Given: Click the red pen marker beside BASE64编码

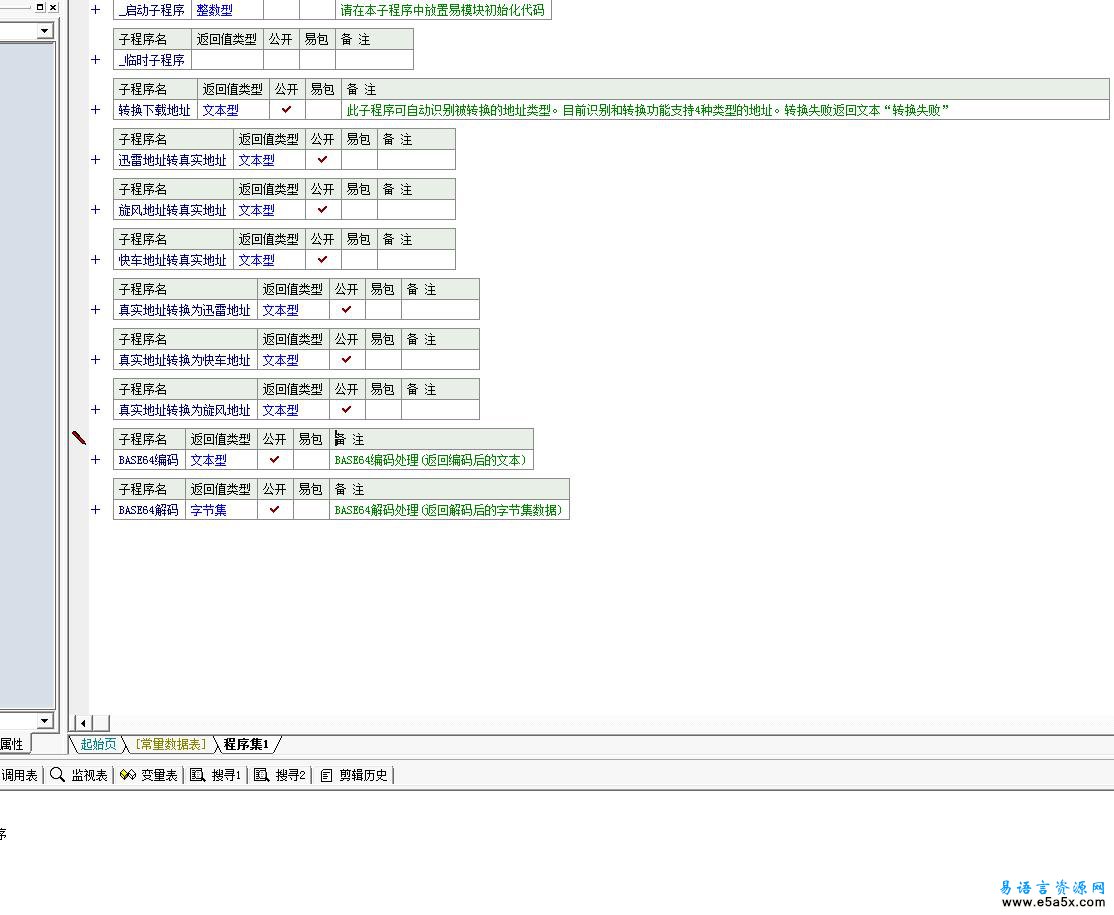Looking at the screenshot, I should pos(80,438).
